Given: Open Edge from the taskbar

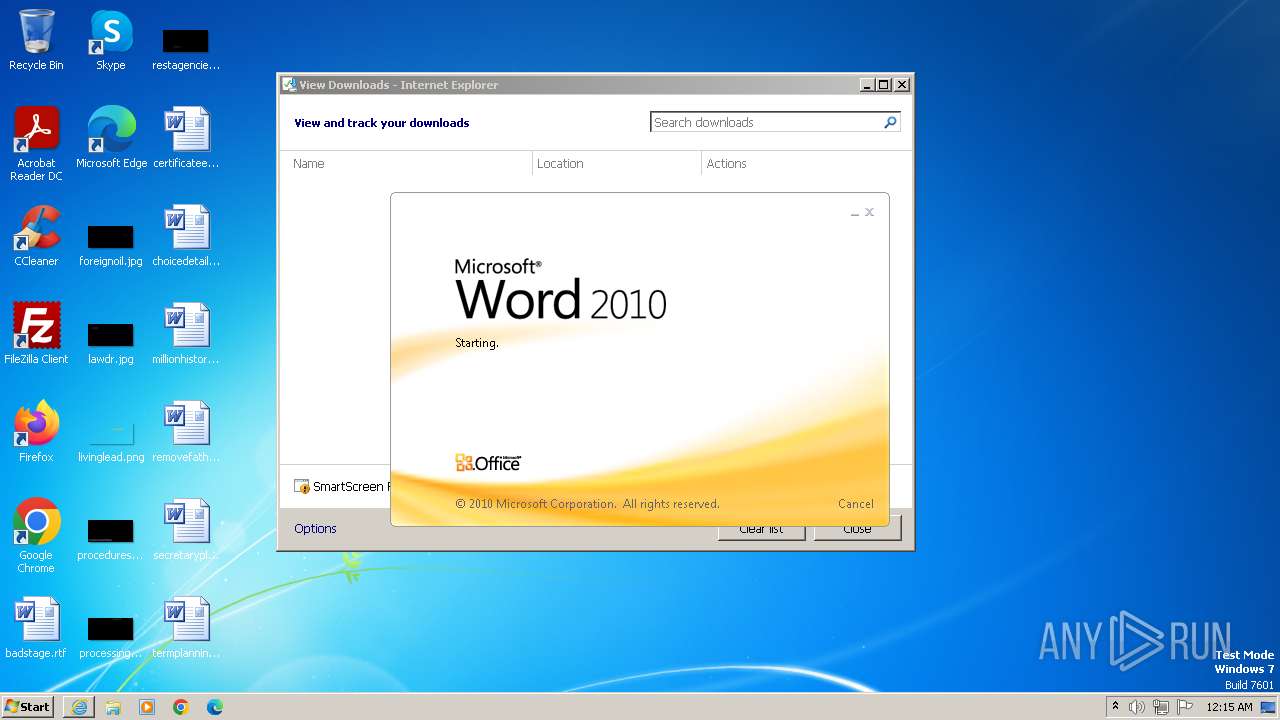Looking at the screenshot, I should click(215, 707).
